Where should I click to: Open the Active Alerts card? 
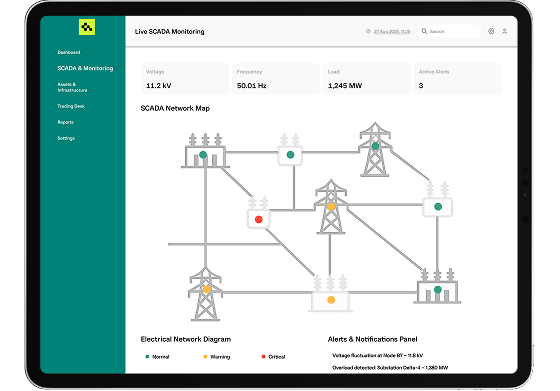click(458, 79)
